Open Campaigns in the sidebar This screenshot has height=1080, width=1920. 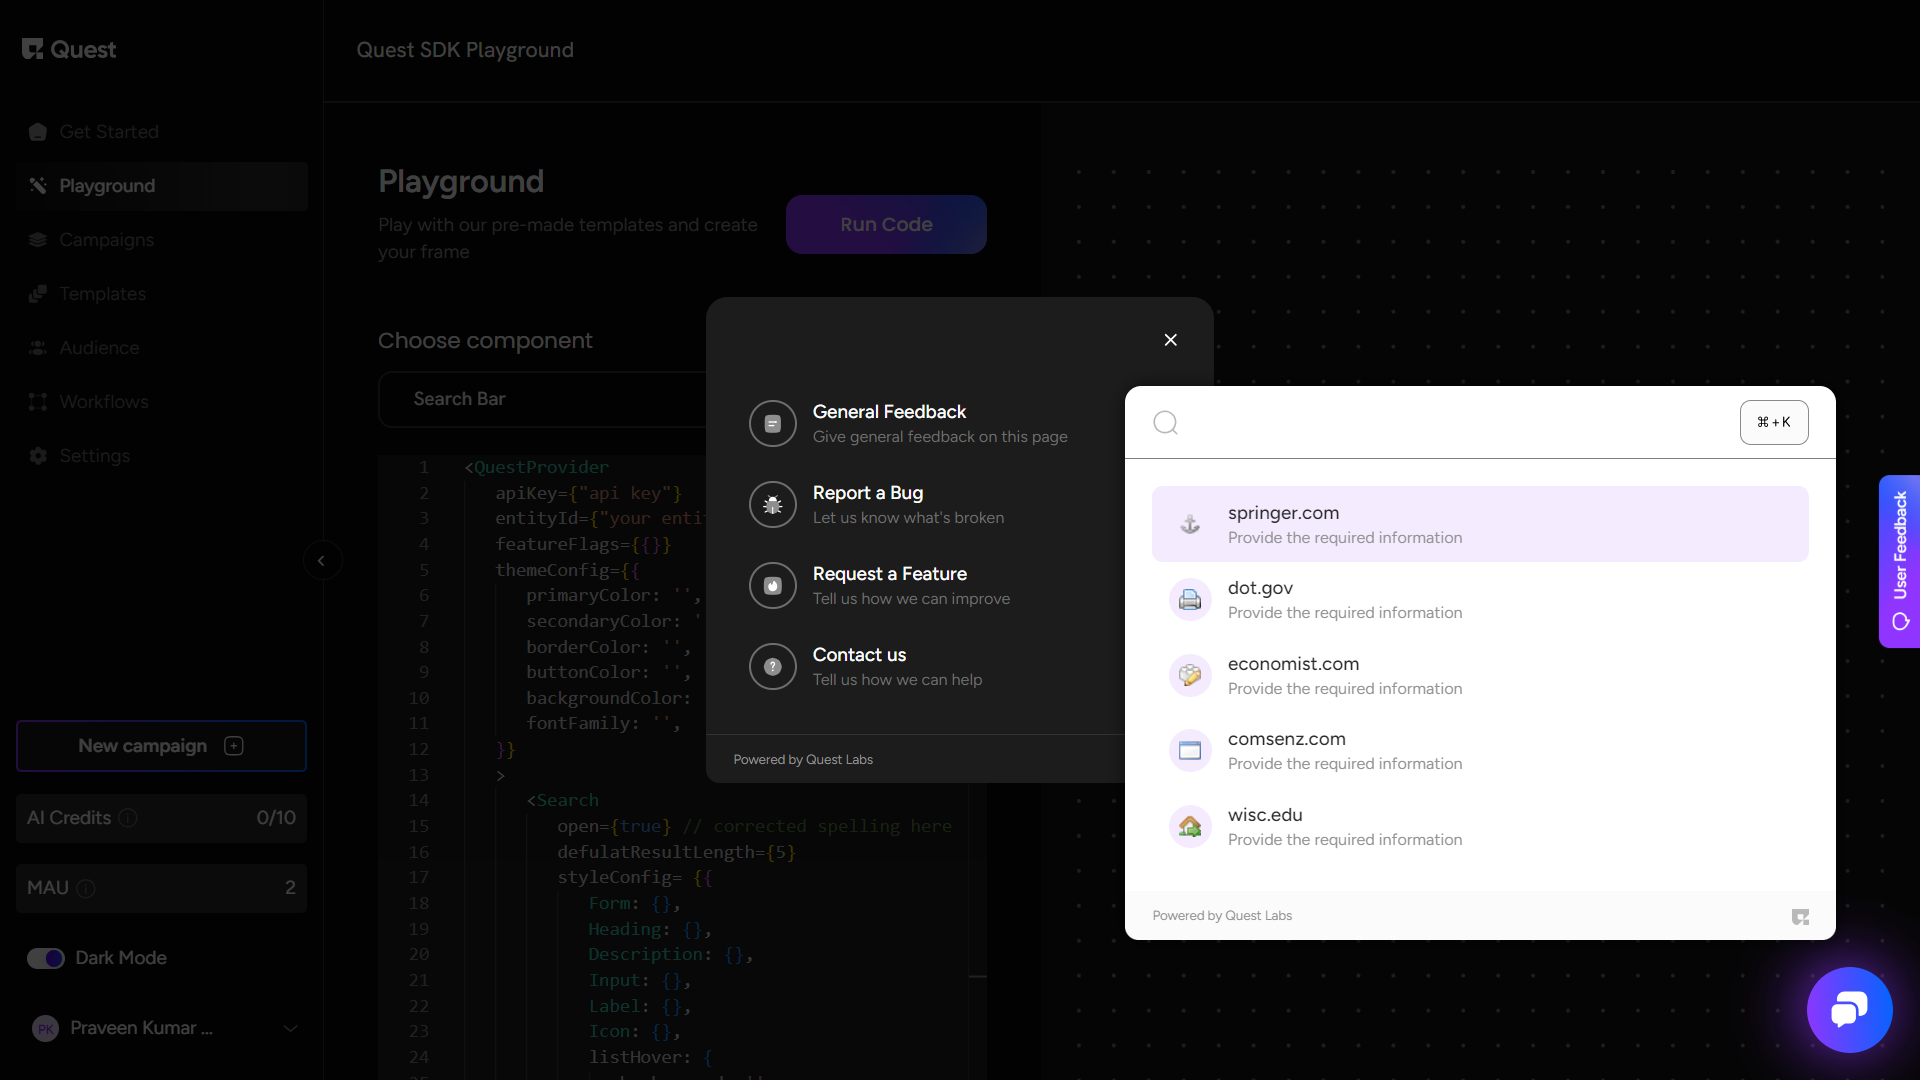click(x=106, y=240)
